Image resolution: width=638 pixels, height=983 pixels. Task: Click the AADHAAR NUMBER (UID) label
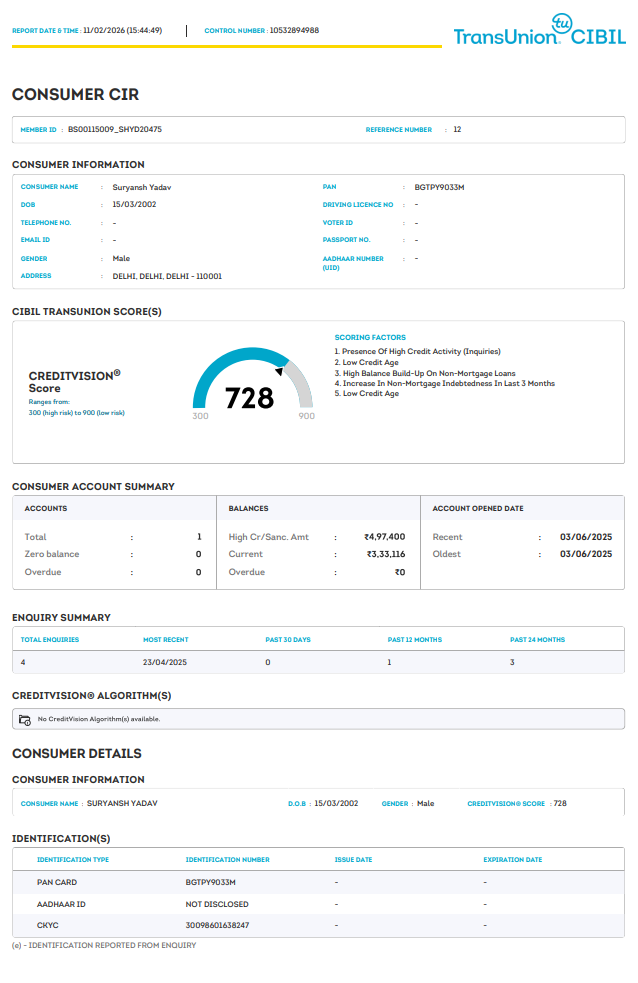[353, 263]
